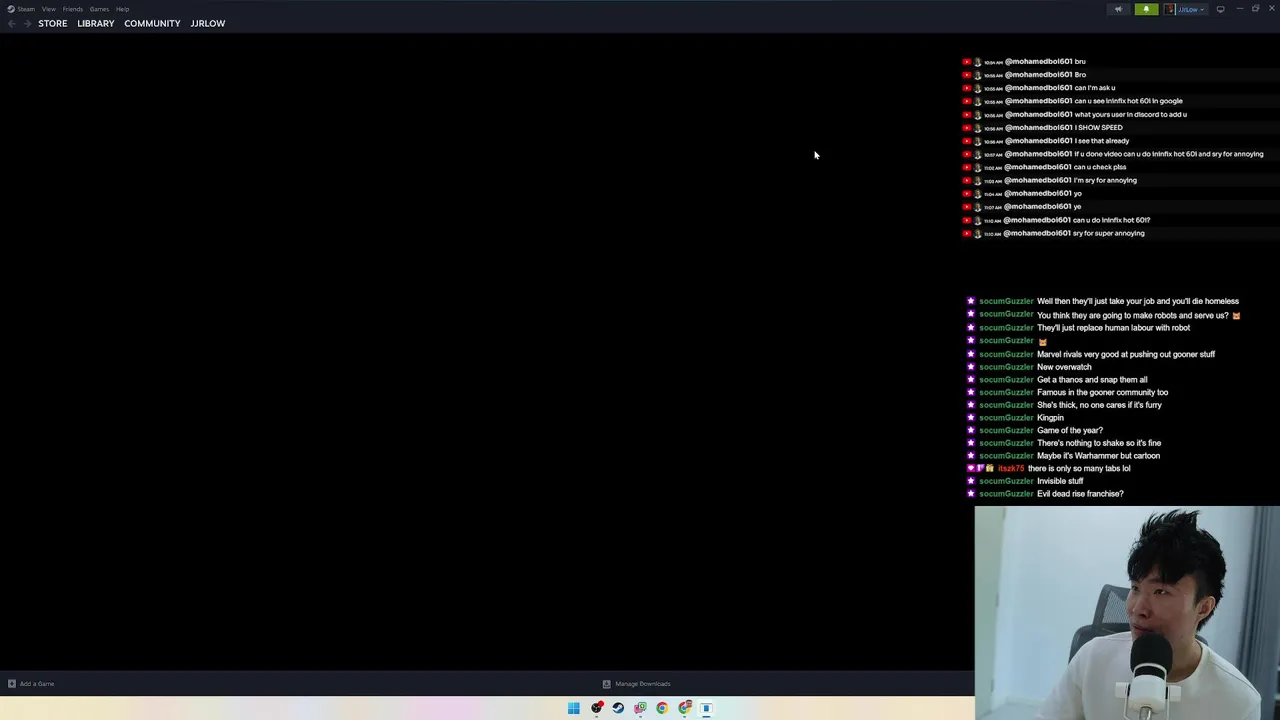Go to the STORE tab
1280x720 pixels.
tap(53, 23)
